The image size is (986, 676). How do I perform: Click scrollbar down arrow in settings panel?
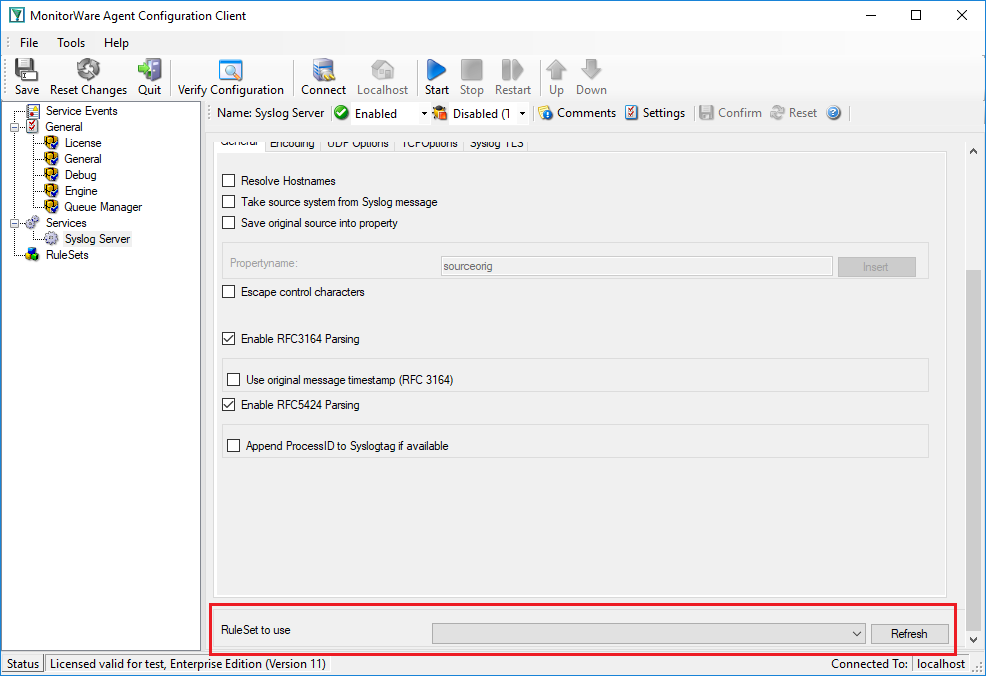(x=973, y=640)
